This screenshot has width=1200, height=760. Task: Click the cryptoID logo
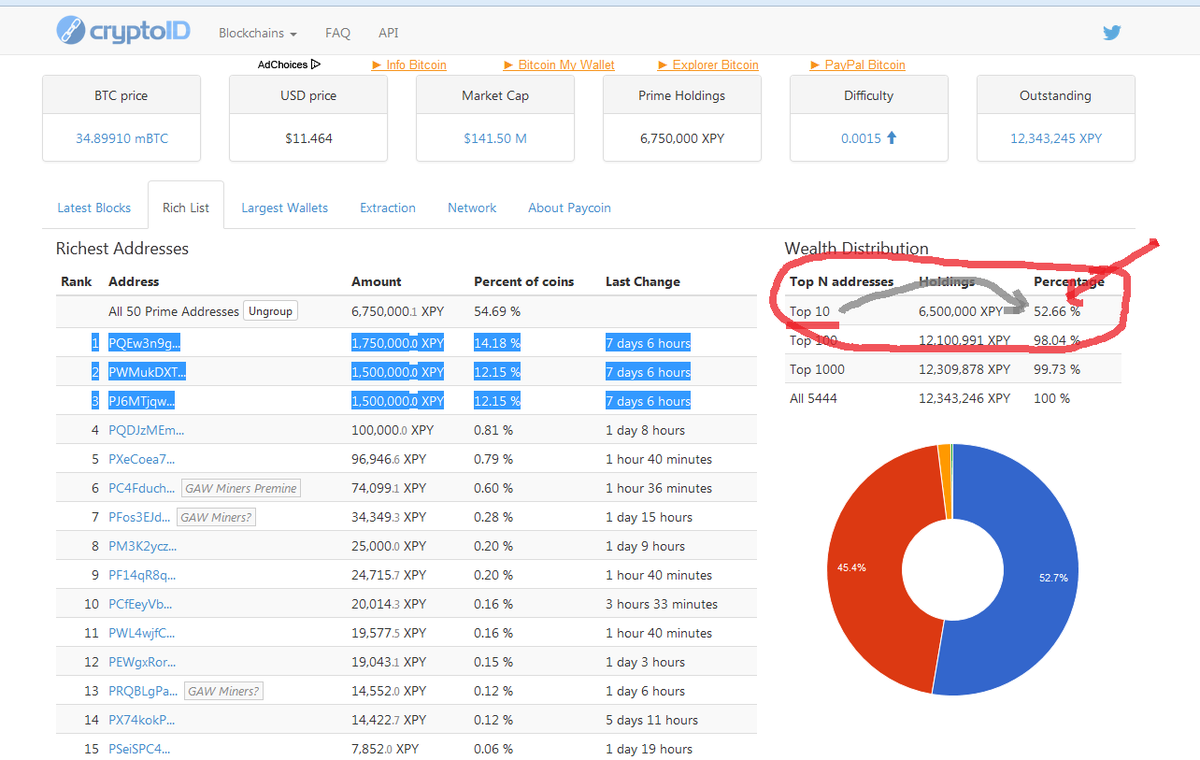tap(122, 31)
